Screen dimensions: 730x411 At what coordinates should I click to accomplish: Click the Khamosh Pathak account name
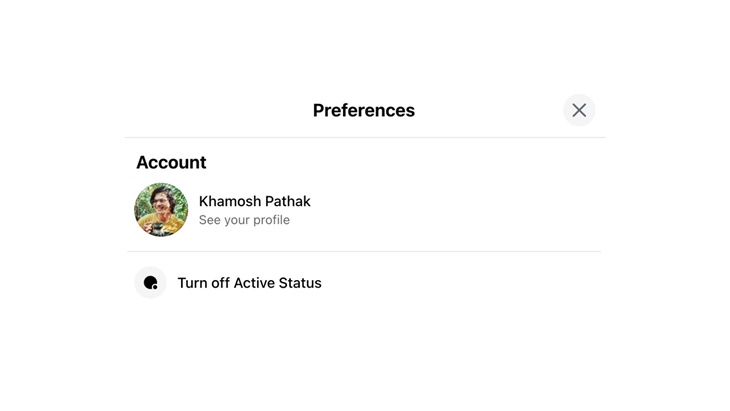[254, 201]
